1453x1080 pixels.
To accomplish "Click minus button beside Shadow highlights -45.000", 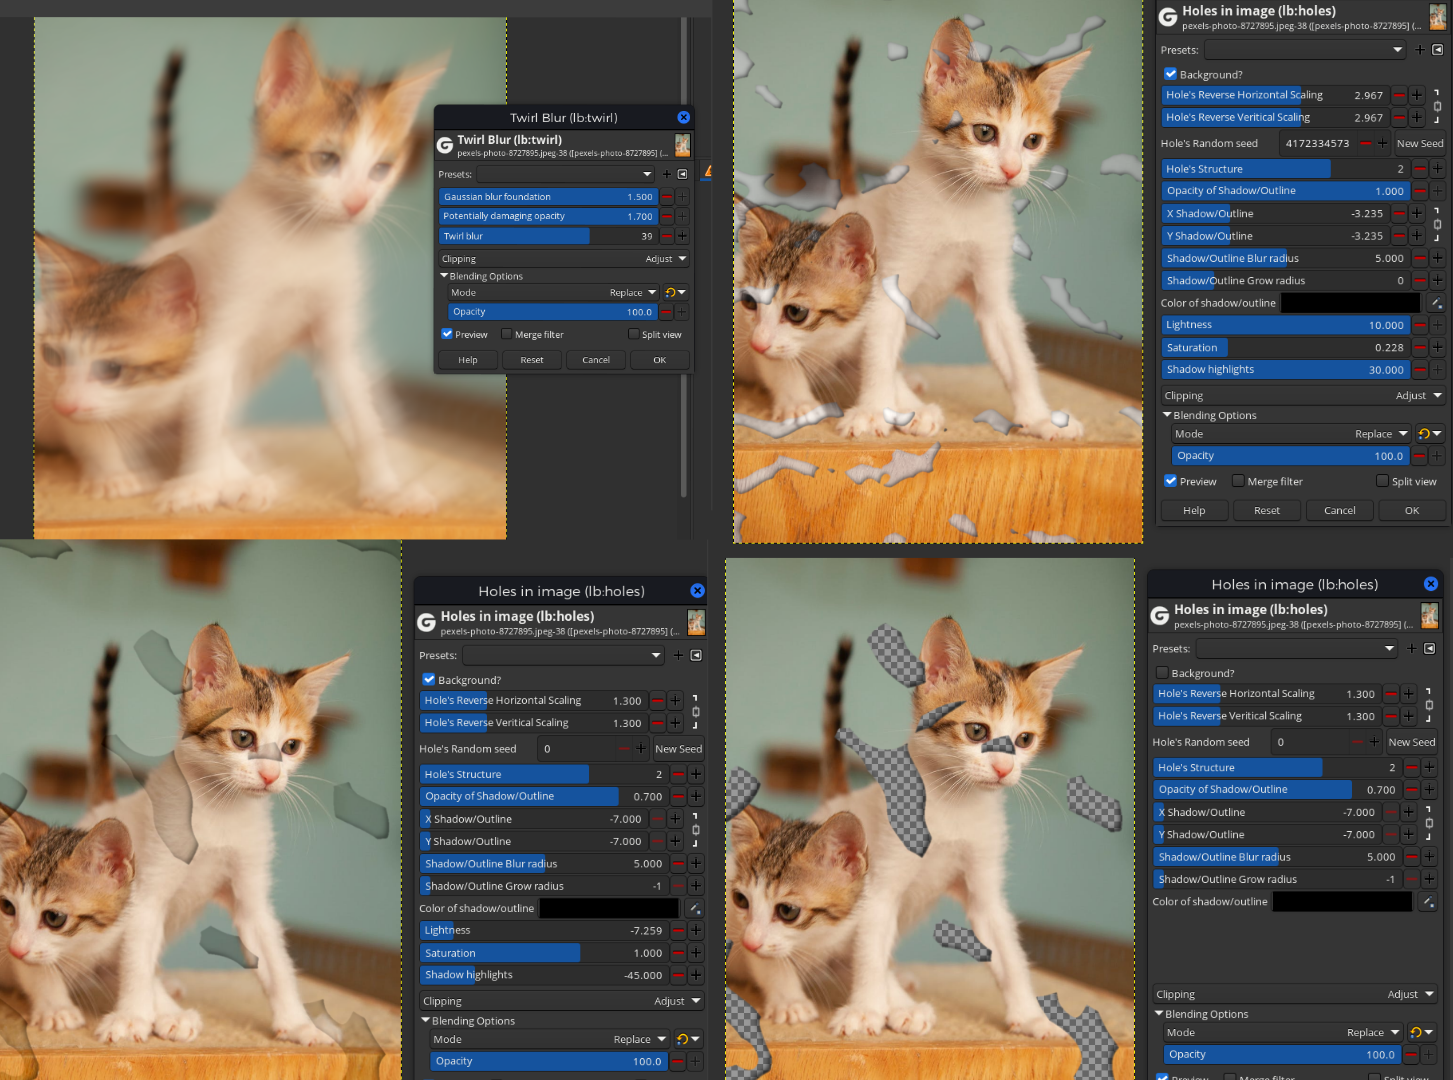I will tap(679, 975).
